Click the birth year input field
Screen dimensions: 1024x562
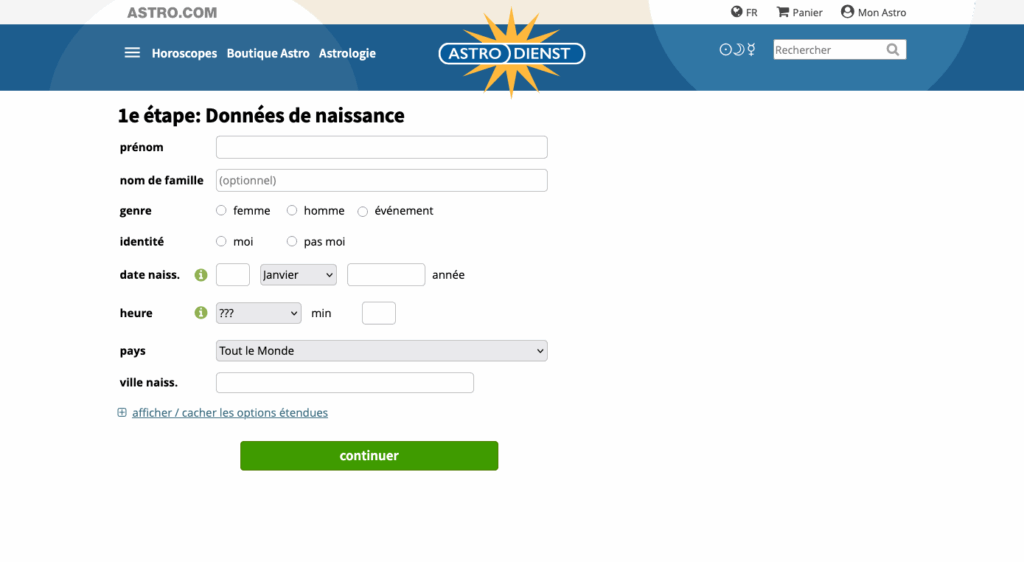[x=386, y=275]
